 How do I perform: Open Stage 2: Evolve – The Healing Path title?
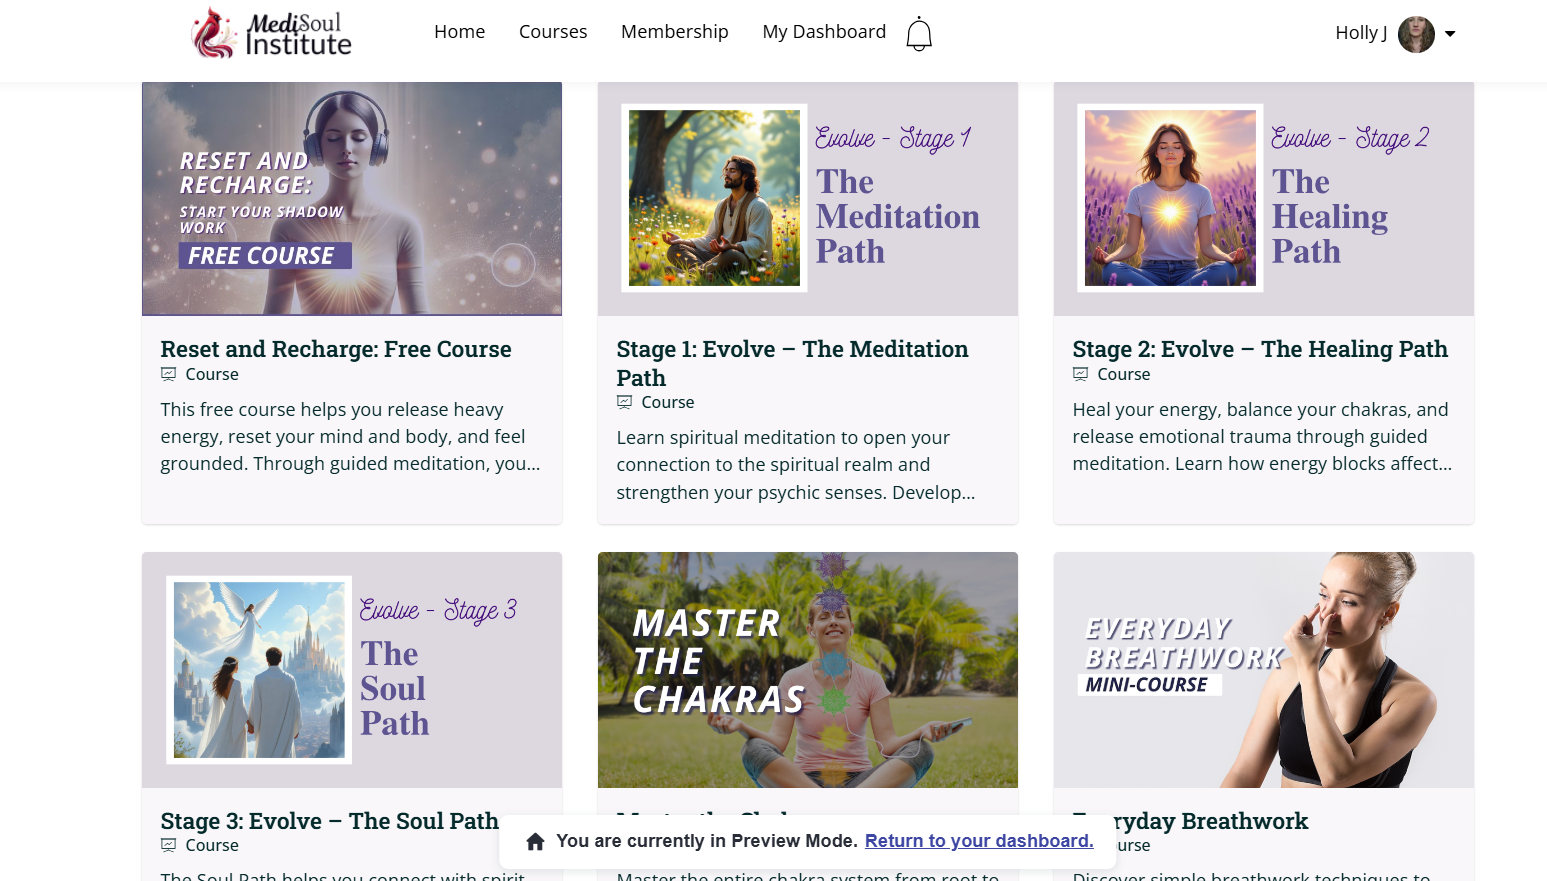pyautogui.click(x=1260, y=349)
